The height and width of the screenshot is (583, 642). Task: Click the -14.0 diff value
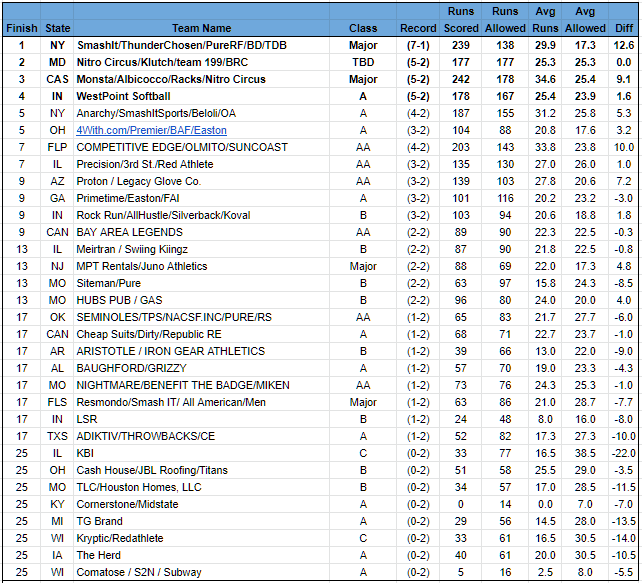pyautogui.click(x=624, y=538)
